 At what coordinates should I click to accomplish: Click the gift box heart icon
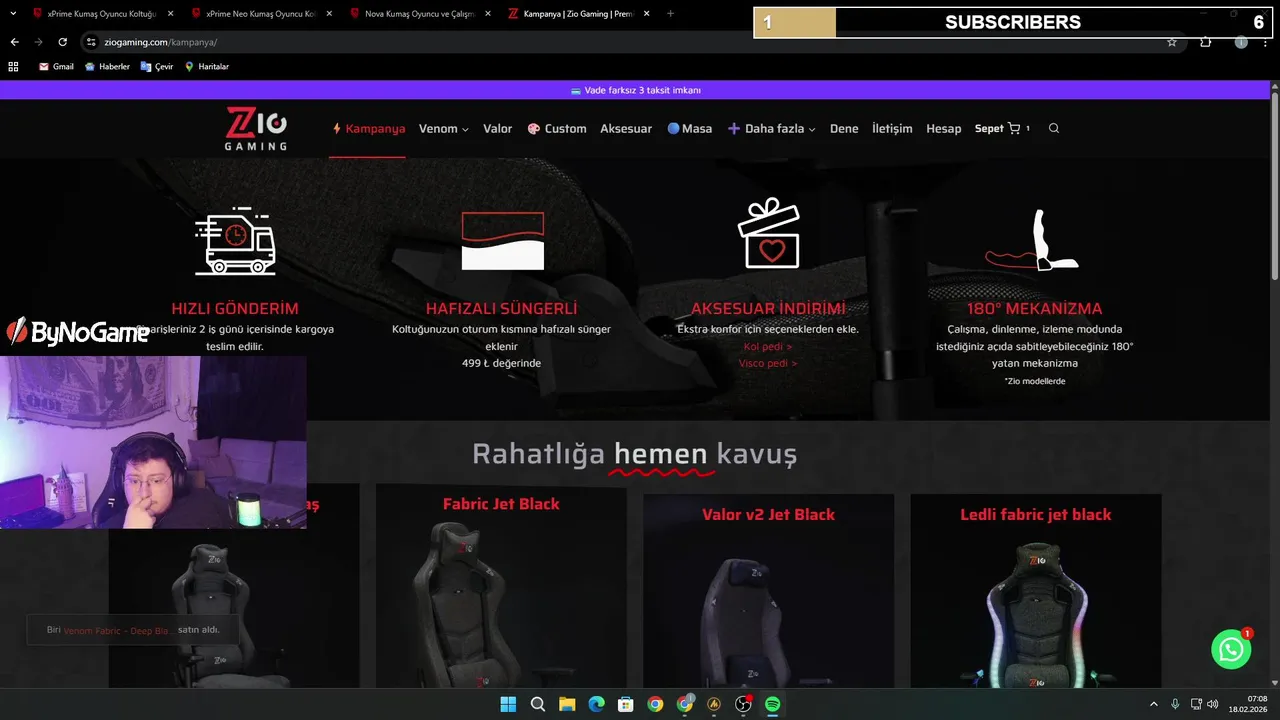coord(768,233)
